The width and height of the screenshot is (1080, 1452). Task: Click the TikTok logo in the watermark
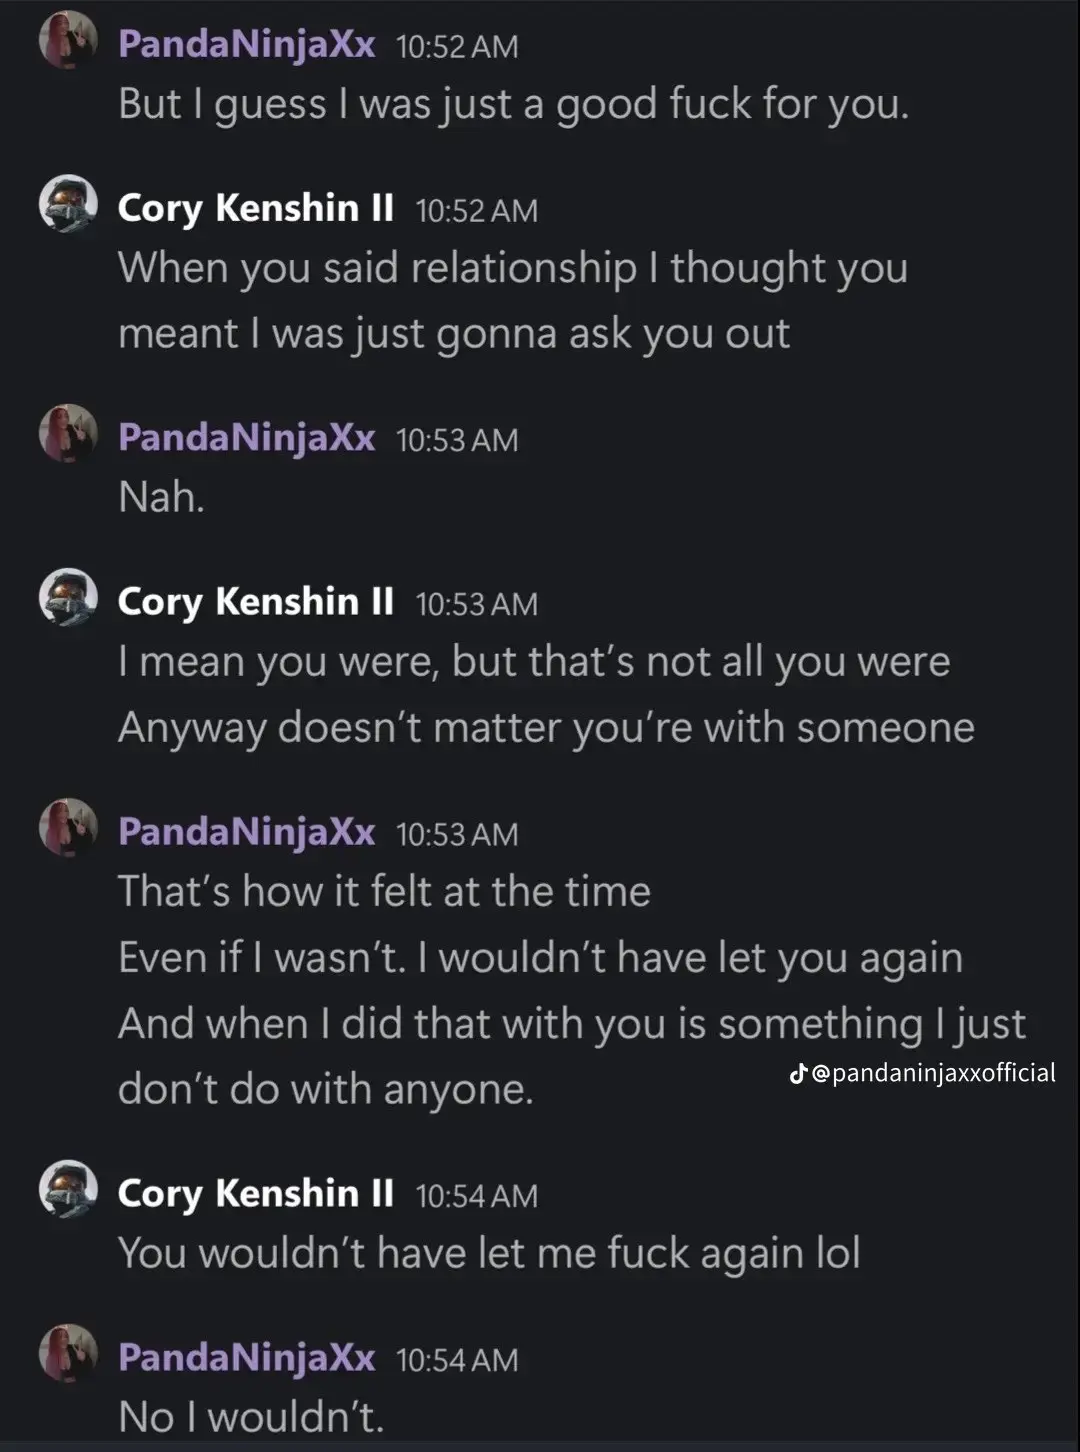[798, 1074]
